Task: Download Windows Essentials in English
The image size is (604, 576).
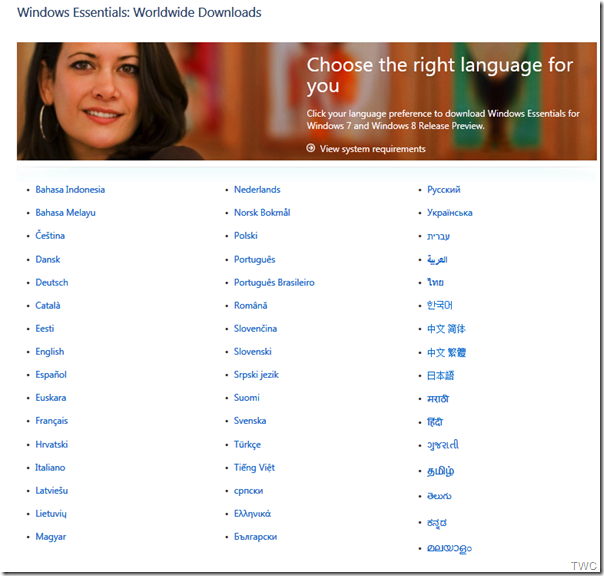Action: coord(50,352)
